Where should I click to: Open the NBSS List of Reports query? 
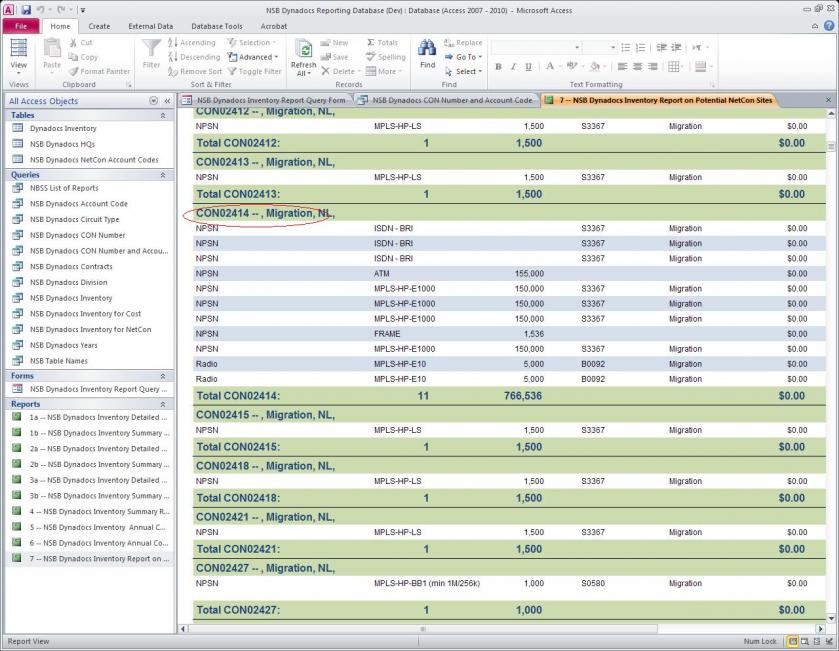pyautogui.click(x=64, y=188)
